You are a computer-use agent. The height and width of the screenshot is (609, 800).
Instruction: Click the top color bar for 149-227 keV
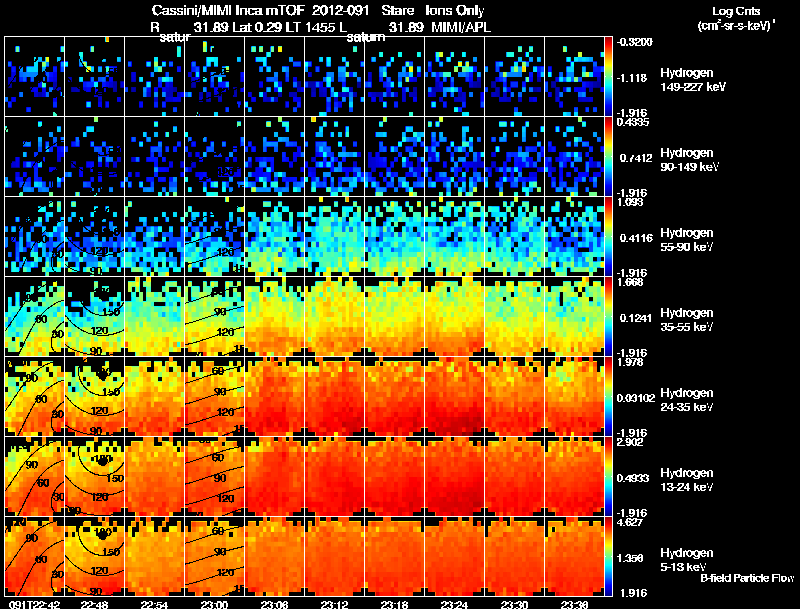point(608,76)
